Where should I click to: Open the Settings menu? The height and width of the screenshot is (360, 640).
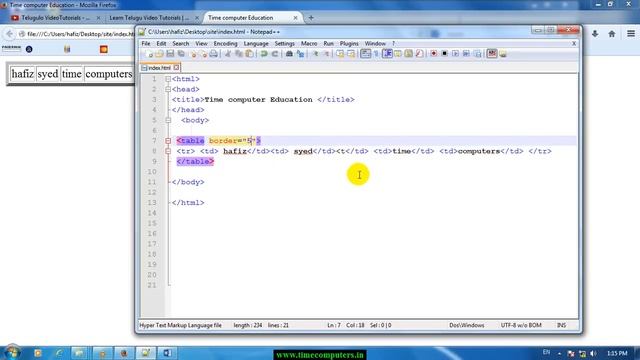(x=284, y=43)
